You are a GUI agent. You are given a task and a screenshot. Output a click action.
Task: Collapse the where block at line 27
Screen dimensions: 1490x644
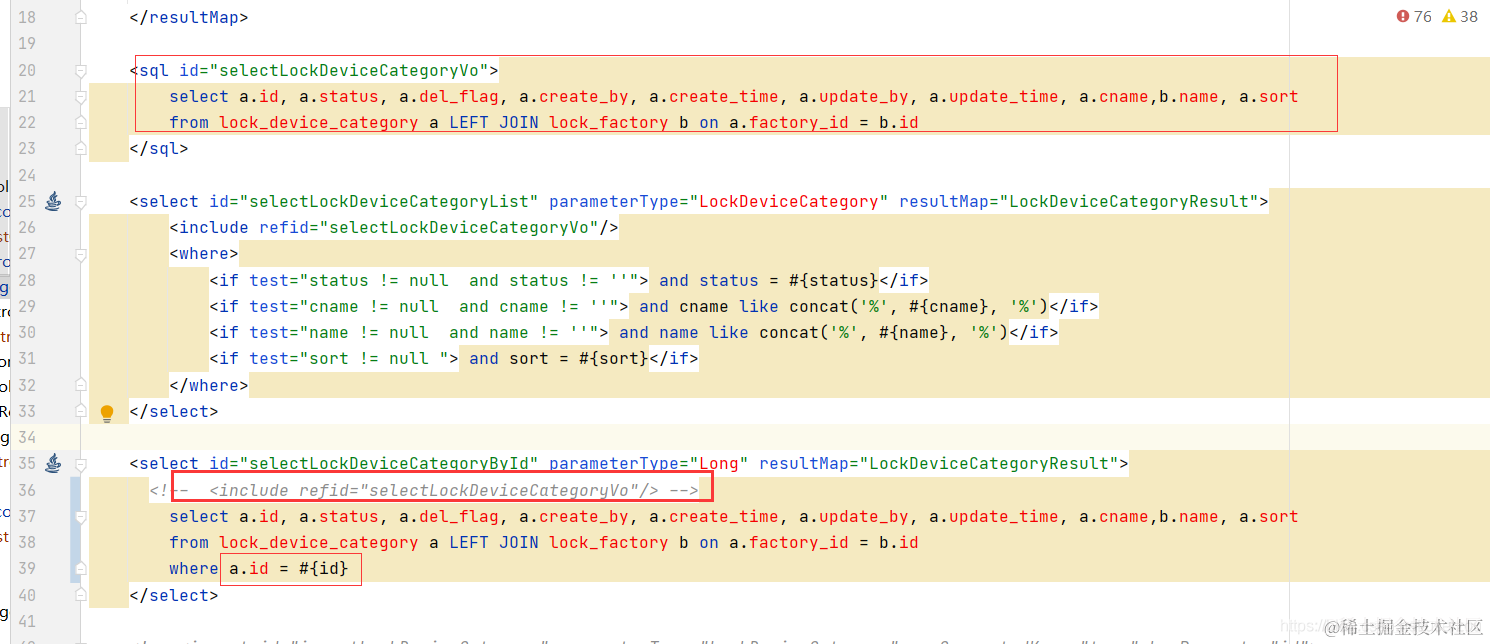(81, 254)
